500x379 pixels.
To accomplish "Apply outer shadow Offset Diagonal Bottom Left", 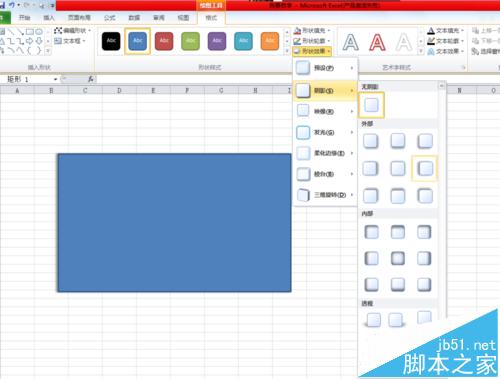I will tap(425, 141).
